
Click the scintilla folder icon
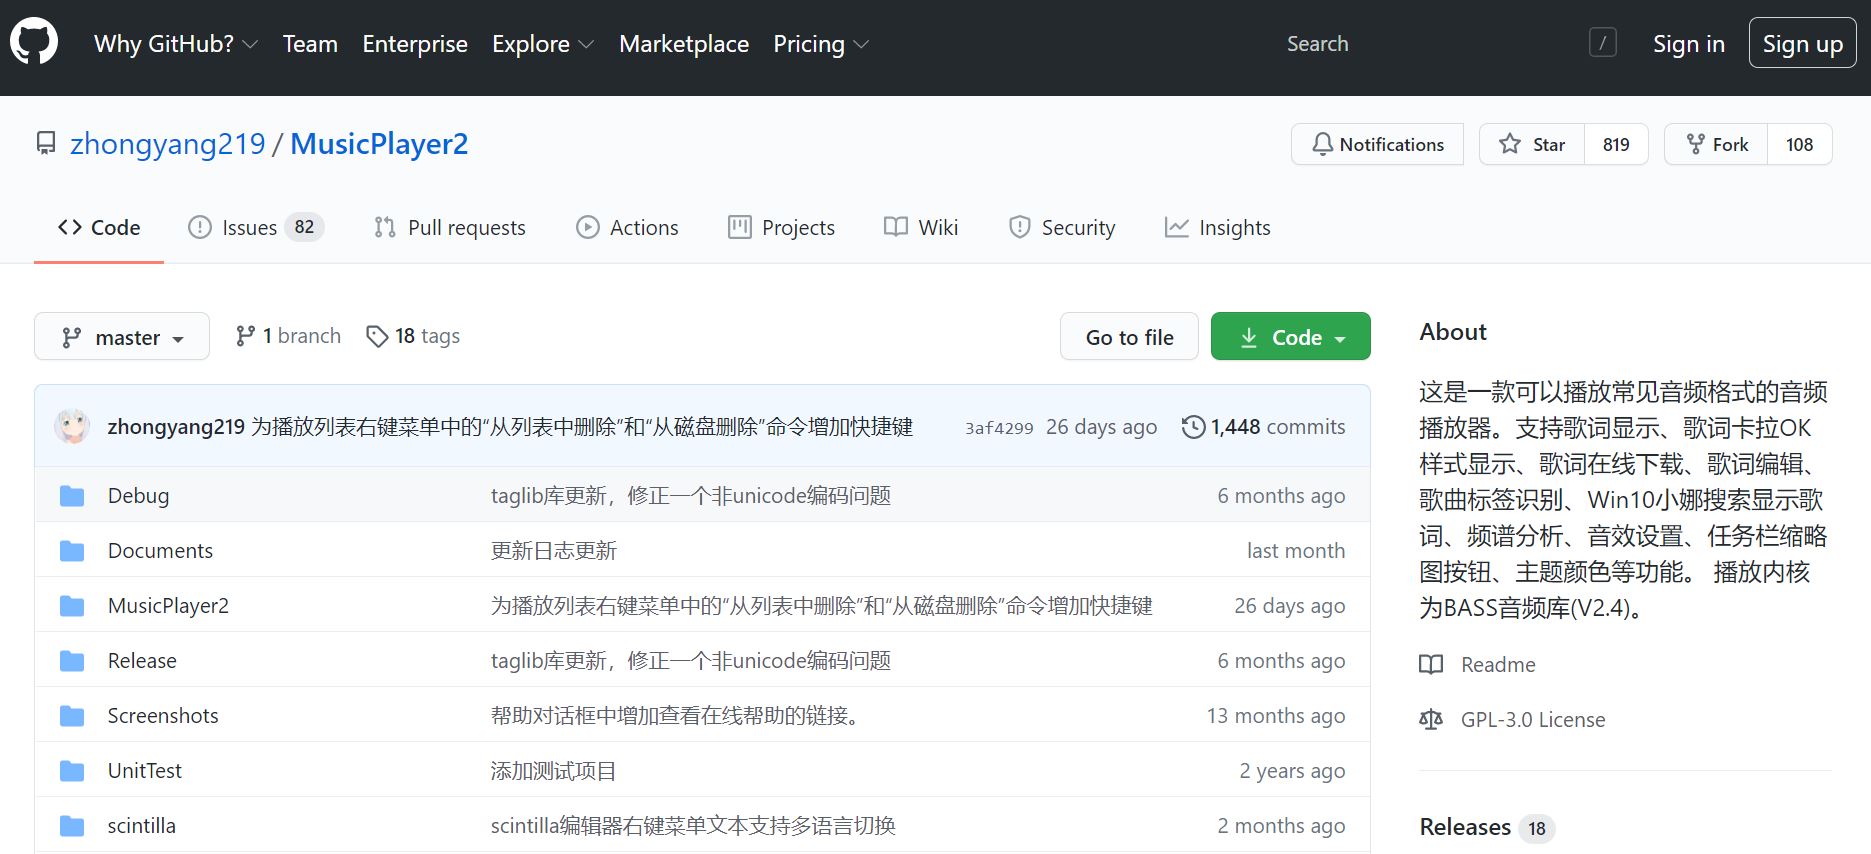point(72,826)
